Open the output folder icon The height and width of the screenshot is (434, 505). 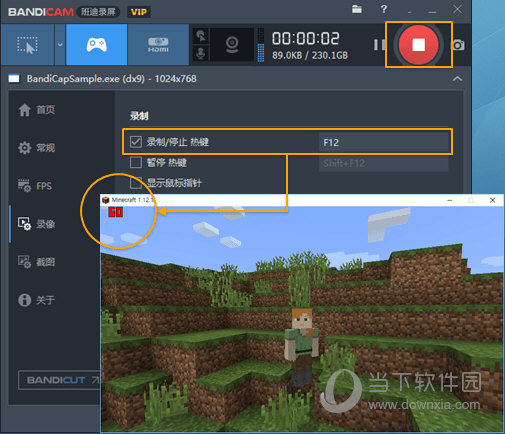[x=357, y=9]
